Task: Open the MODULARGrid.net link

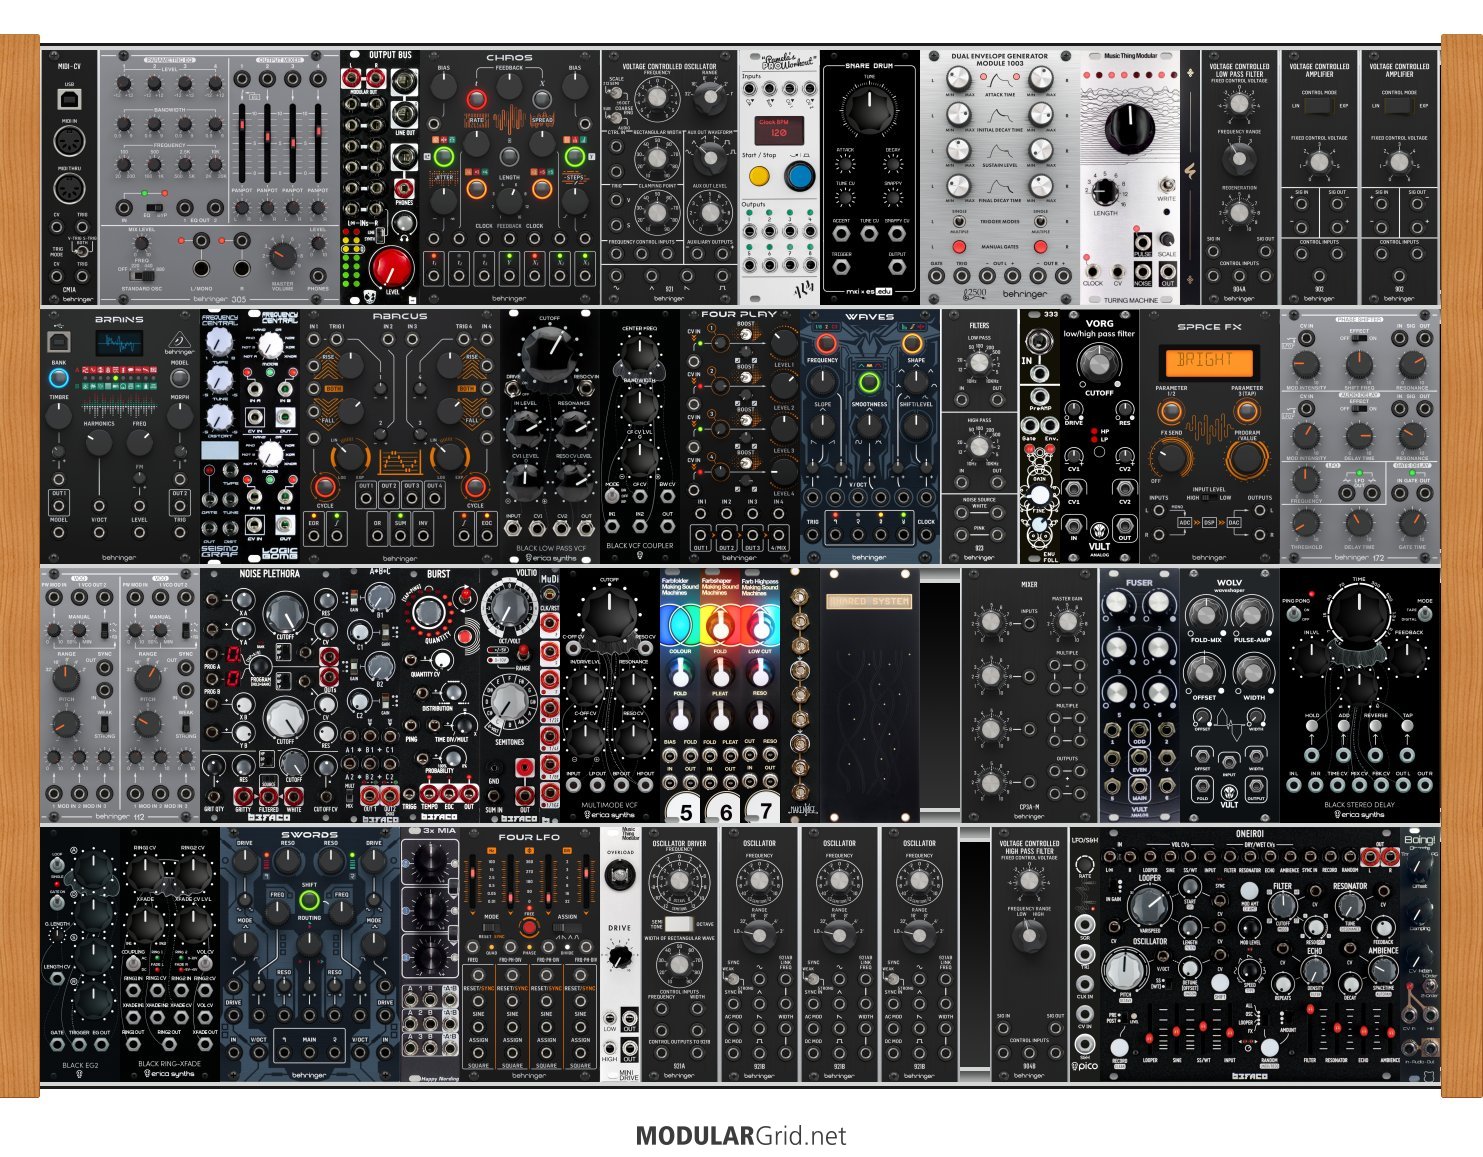Action: (x=741, y=1136)
